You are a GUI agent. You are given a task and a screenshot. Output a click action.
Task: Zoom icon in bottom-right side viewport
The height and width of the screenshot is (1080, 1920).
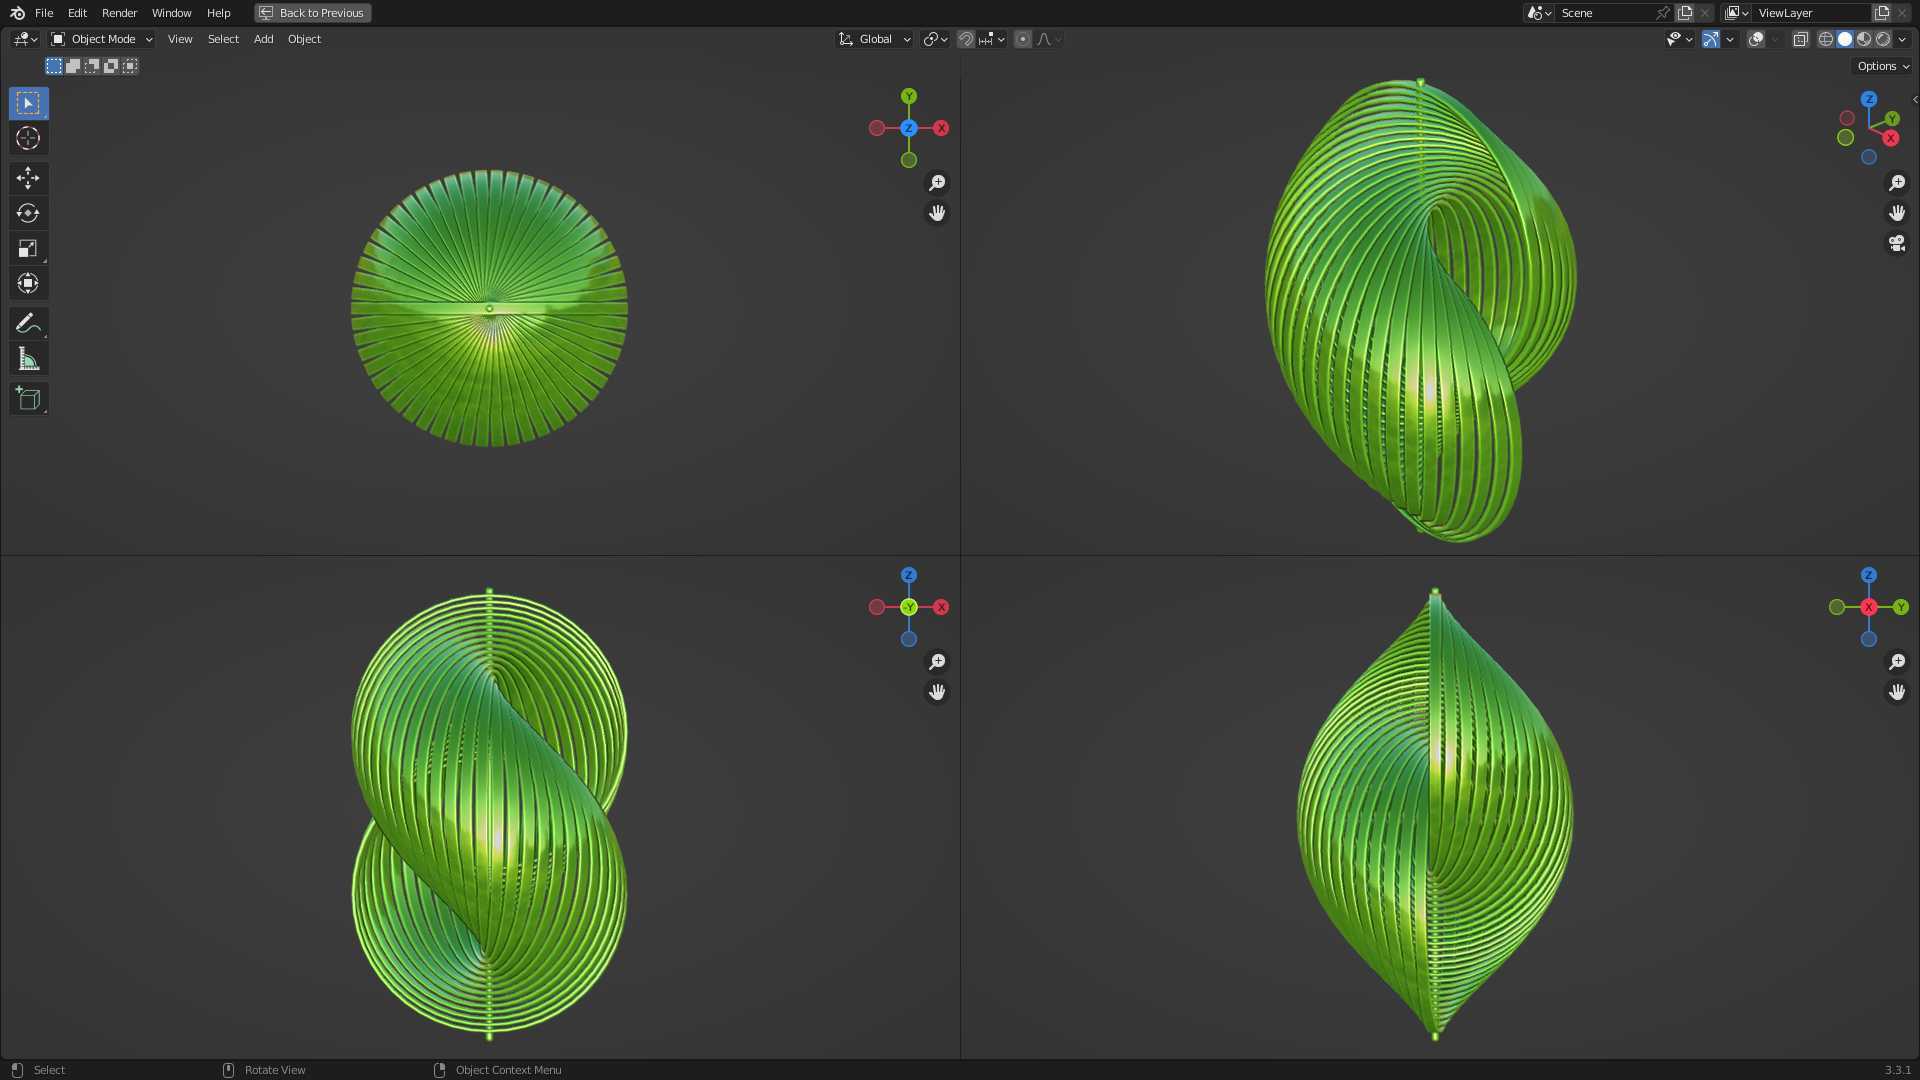click(1897, 662)
